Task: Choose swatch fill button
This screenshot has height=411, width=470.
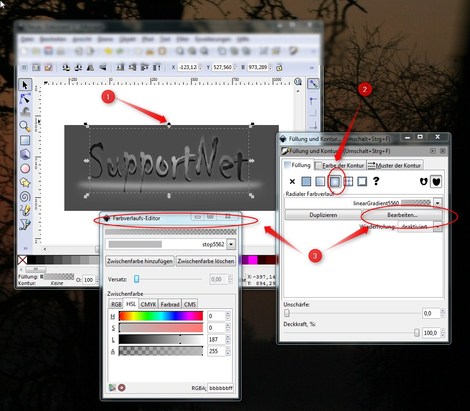Action: (x=362, y=181)
